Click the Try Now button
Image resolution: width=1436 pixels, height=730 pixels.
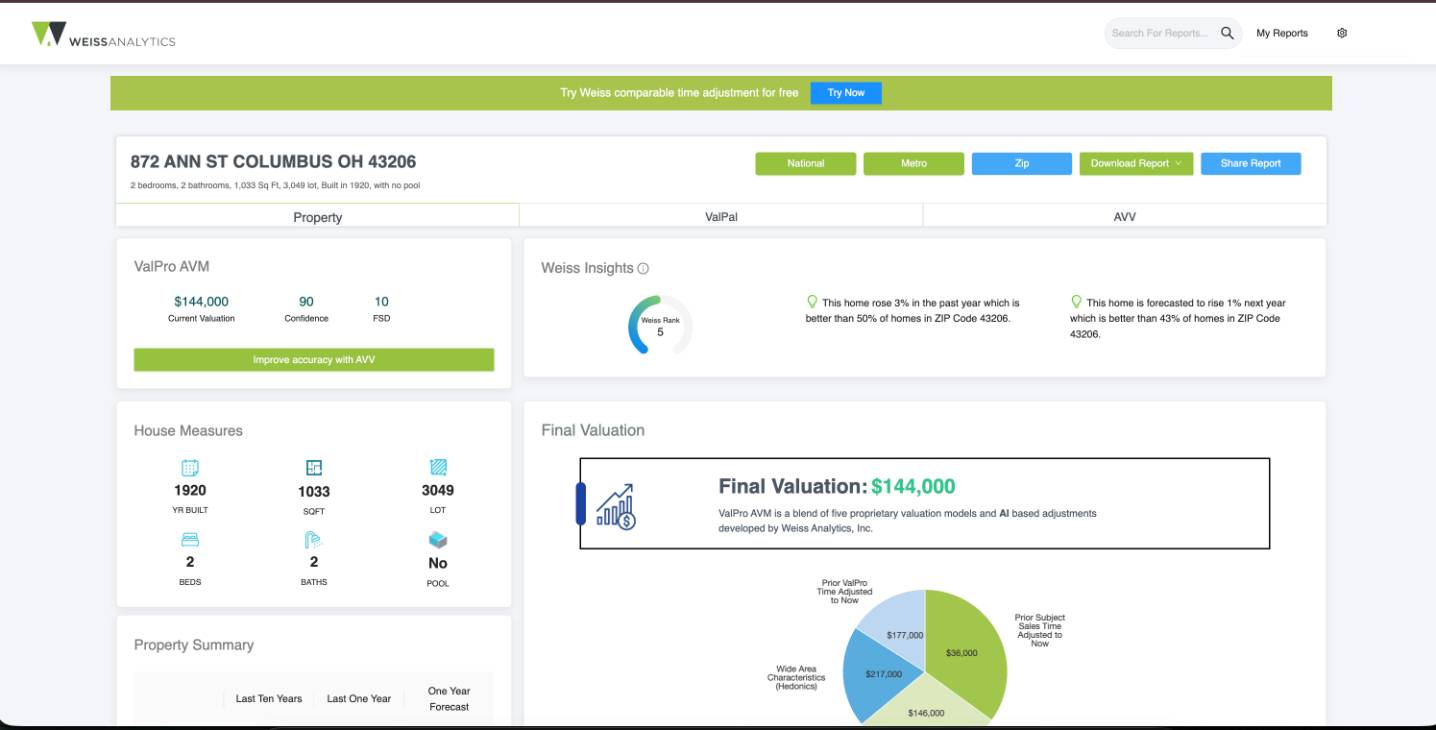click(846, 93)
